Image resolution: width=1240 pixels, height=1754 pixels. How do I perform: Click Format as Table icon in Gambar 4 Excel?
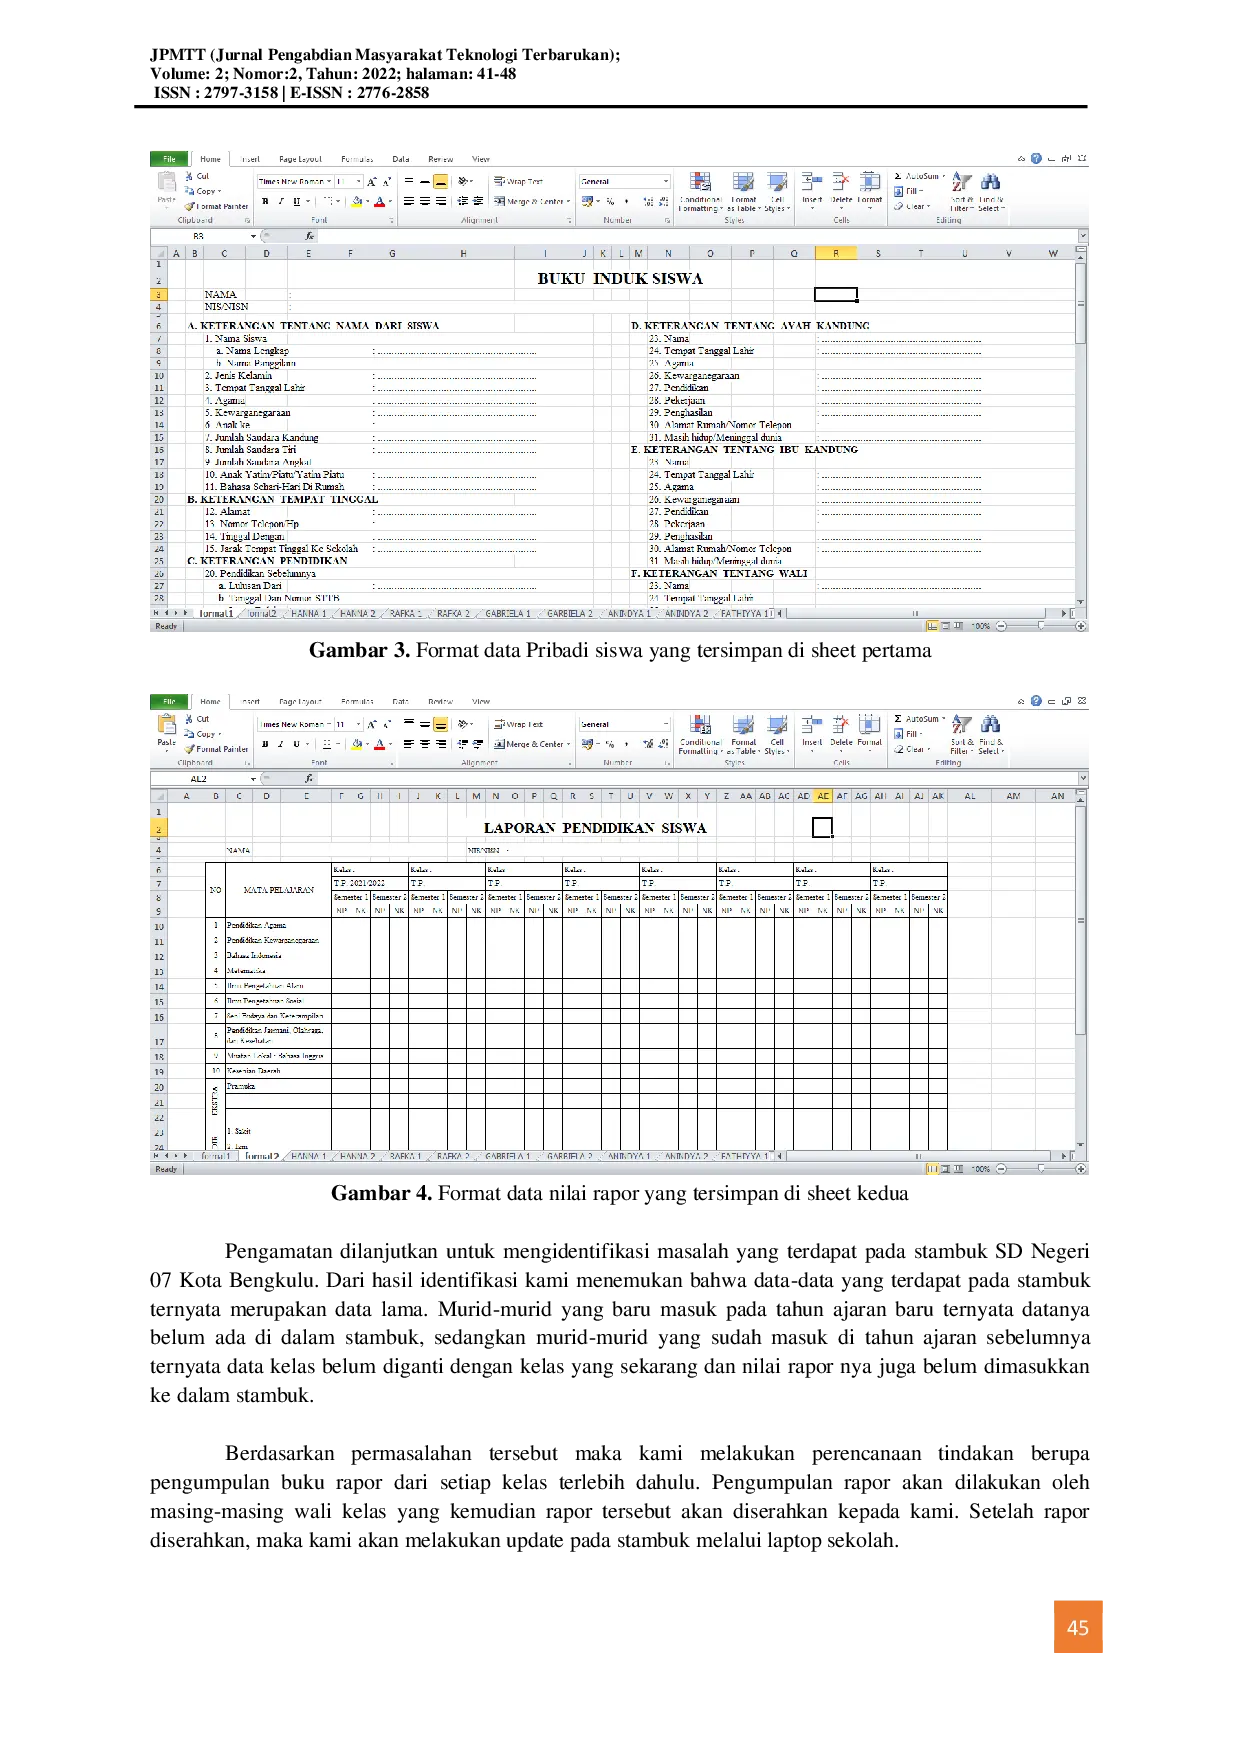(743, 724)
